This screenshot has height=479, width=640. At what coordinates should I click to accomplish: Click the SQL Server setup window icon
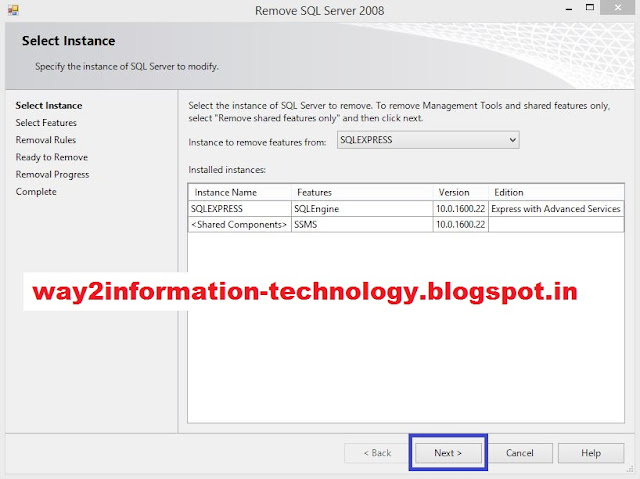[x=13, y=10]
